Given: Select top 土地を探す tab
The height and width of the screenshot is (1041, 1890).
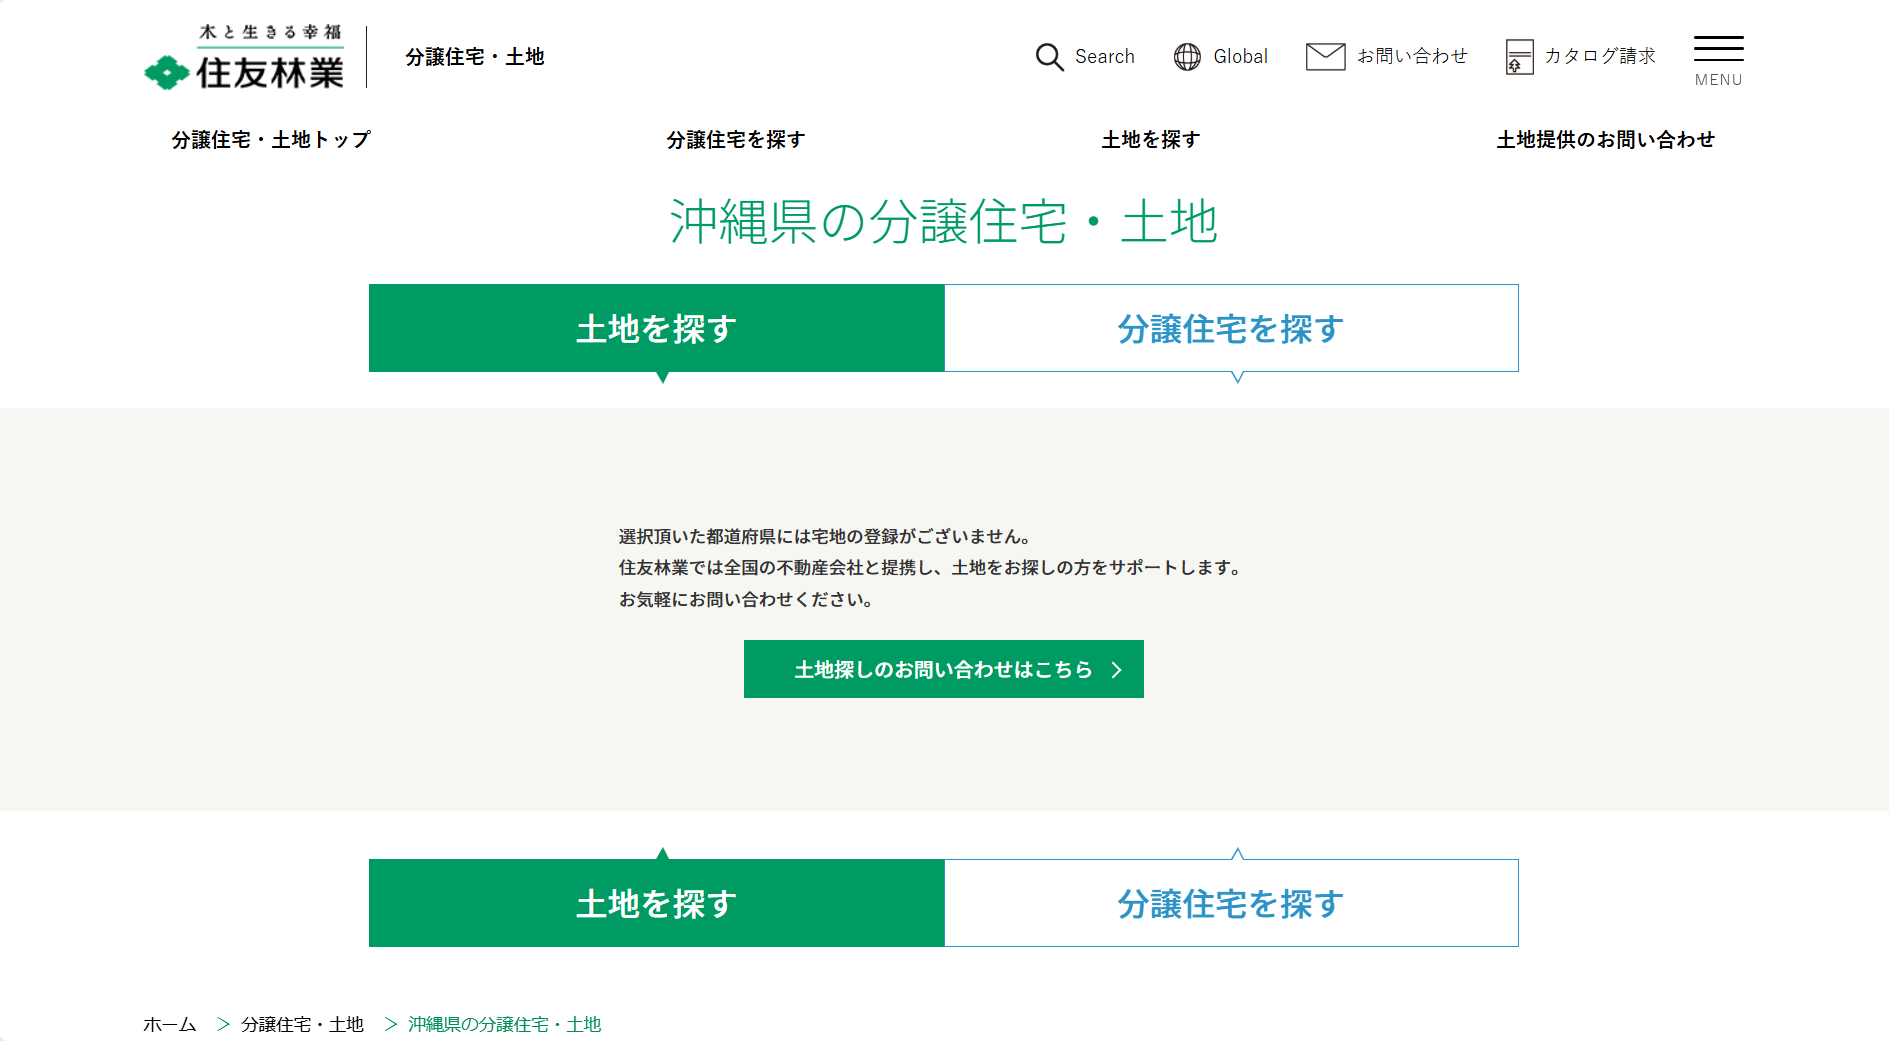Looking at the screenshot, I should tap(656, 329).
